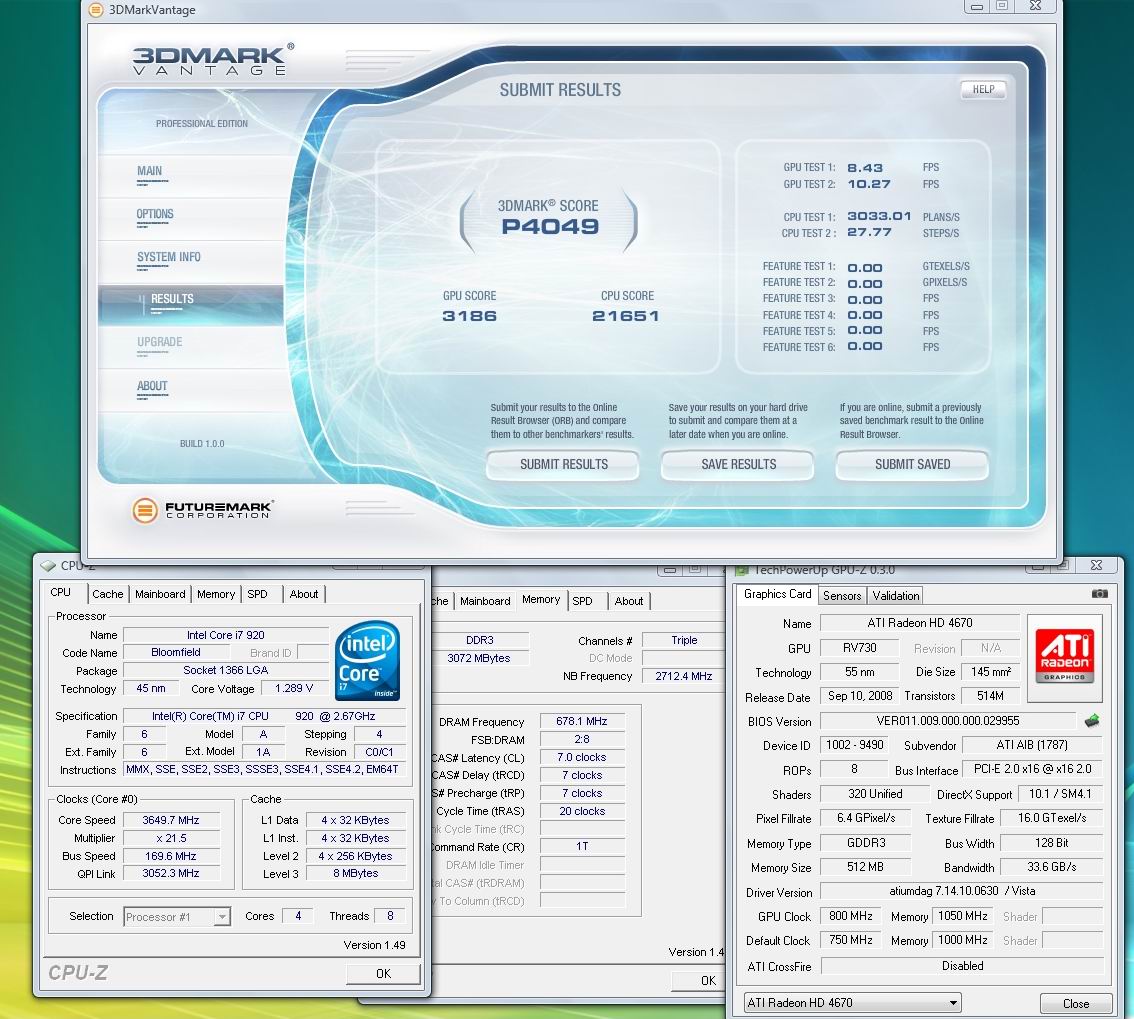This screenshot has height=1019, width=1134.
Task: Take GPU-Z screenshot with camera icon
Action: tap(1099, 594)
